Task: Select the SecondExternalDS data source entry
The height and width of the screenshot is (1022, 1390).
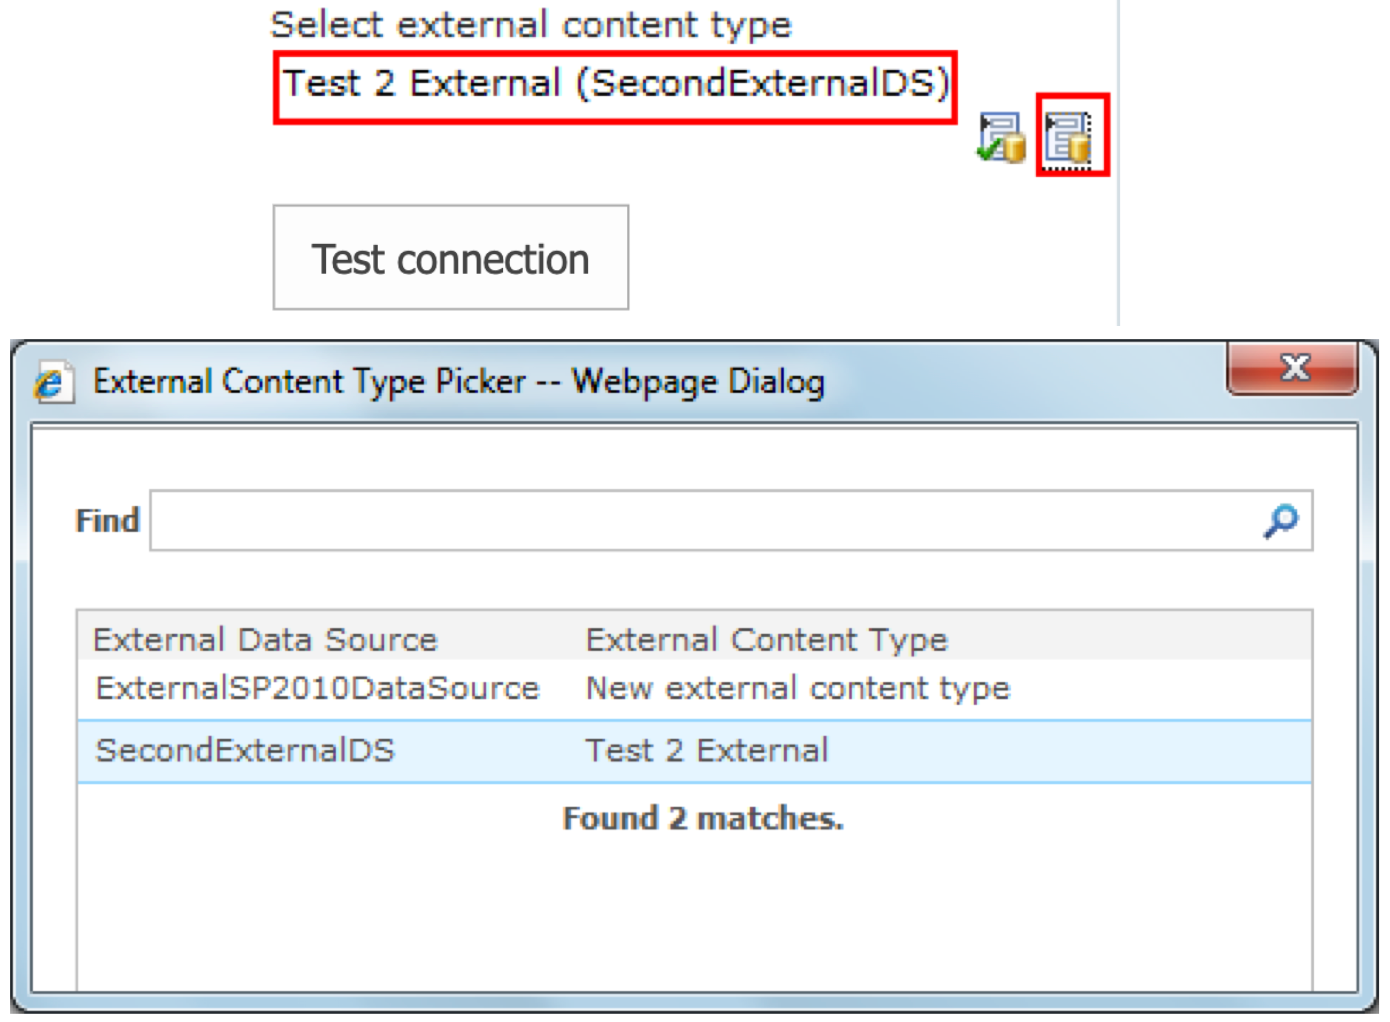Action: click(245, 750)
